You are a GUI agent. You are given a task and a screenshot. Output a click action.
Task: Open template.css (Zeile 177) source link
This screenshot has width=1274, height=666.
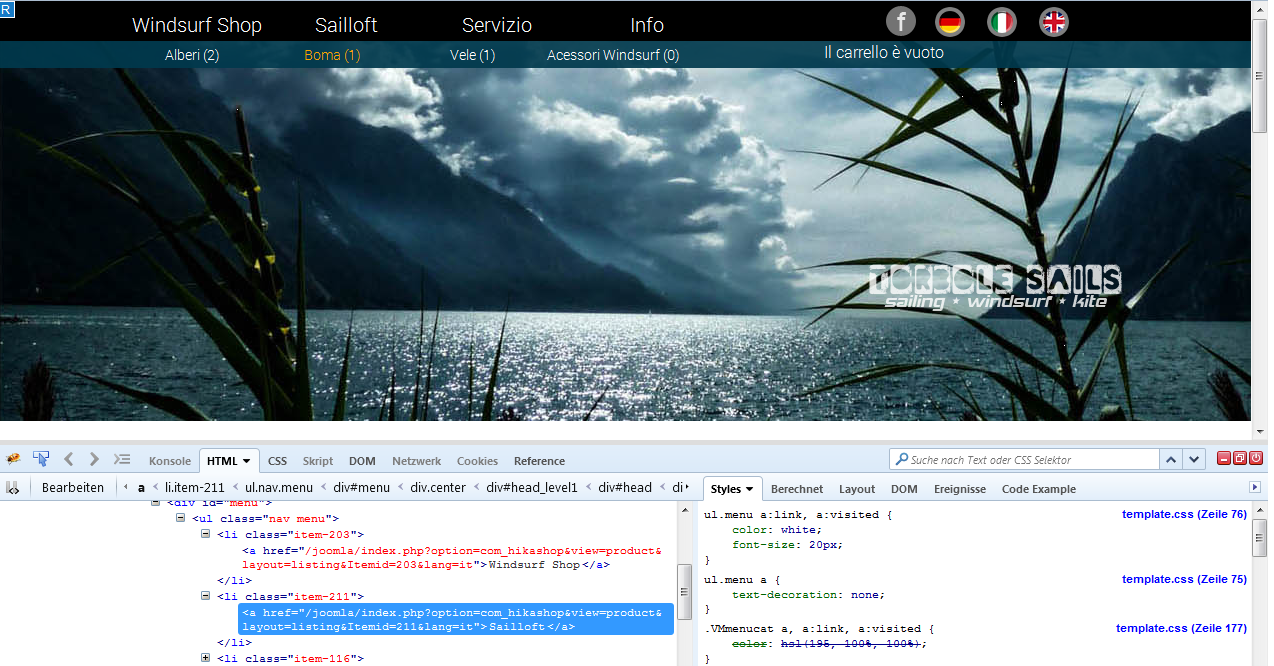point(1181,628)
